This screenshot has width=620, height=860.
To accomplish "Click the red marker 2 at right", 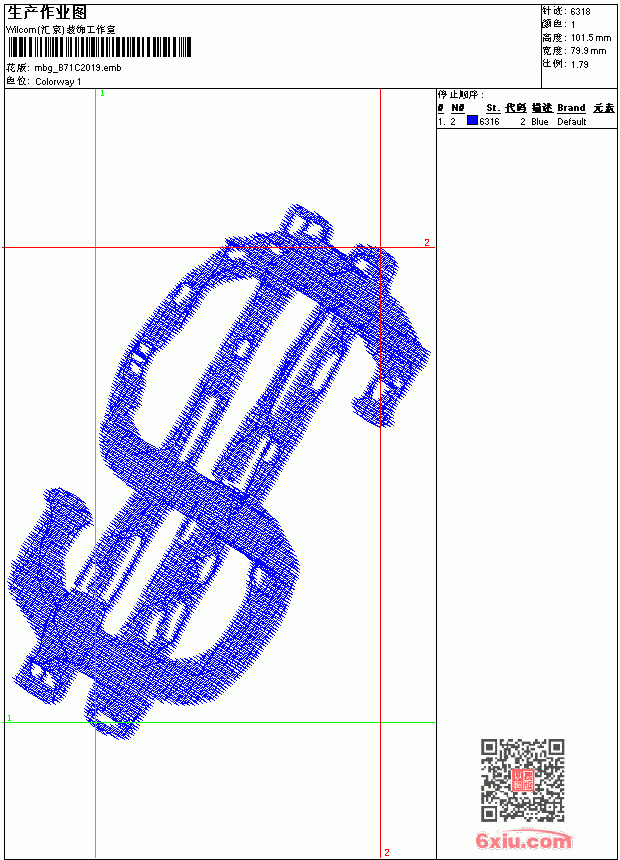I will click(x=426, y=242).
